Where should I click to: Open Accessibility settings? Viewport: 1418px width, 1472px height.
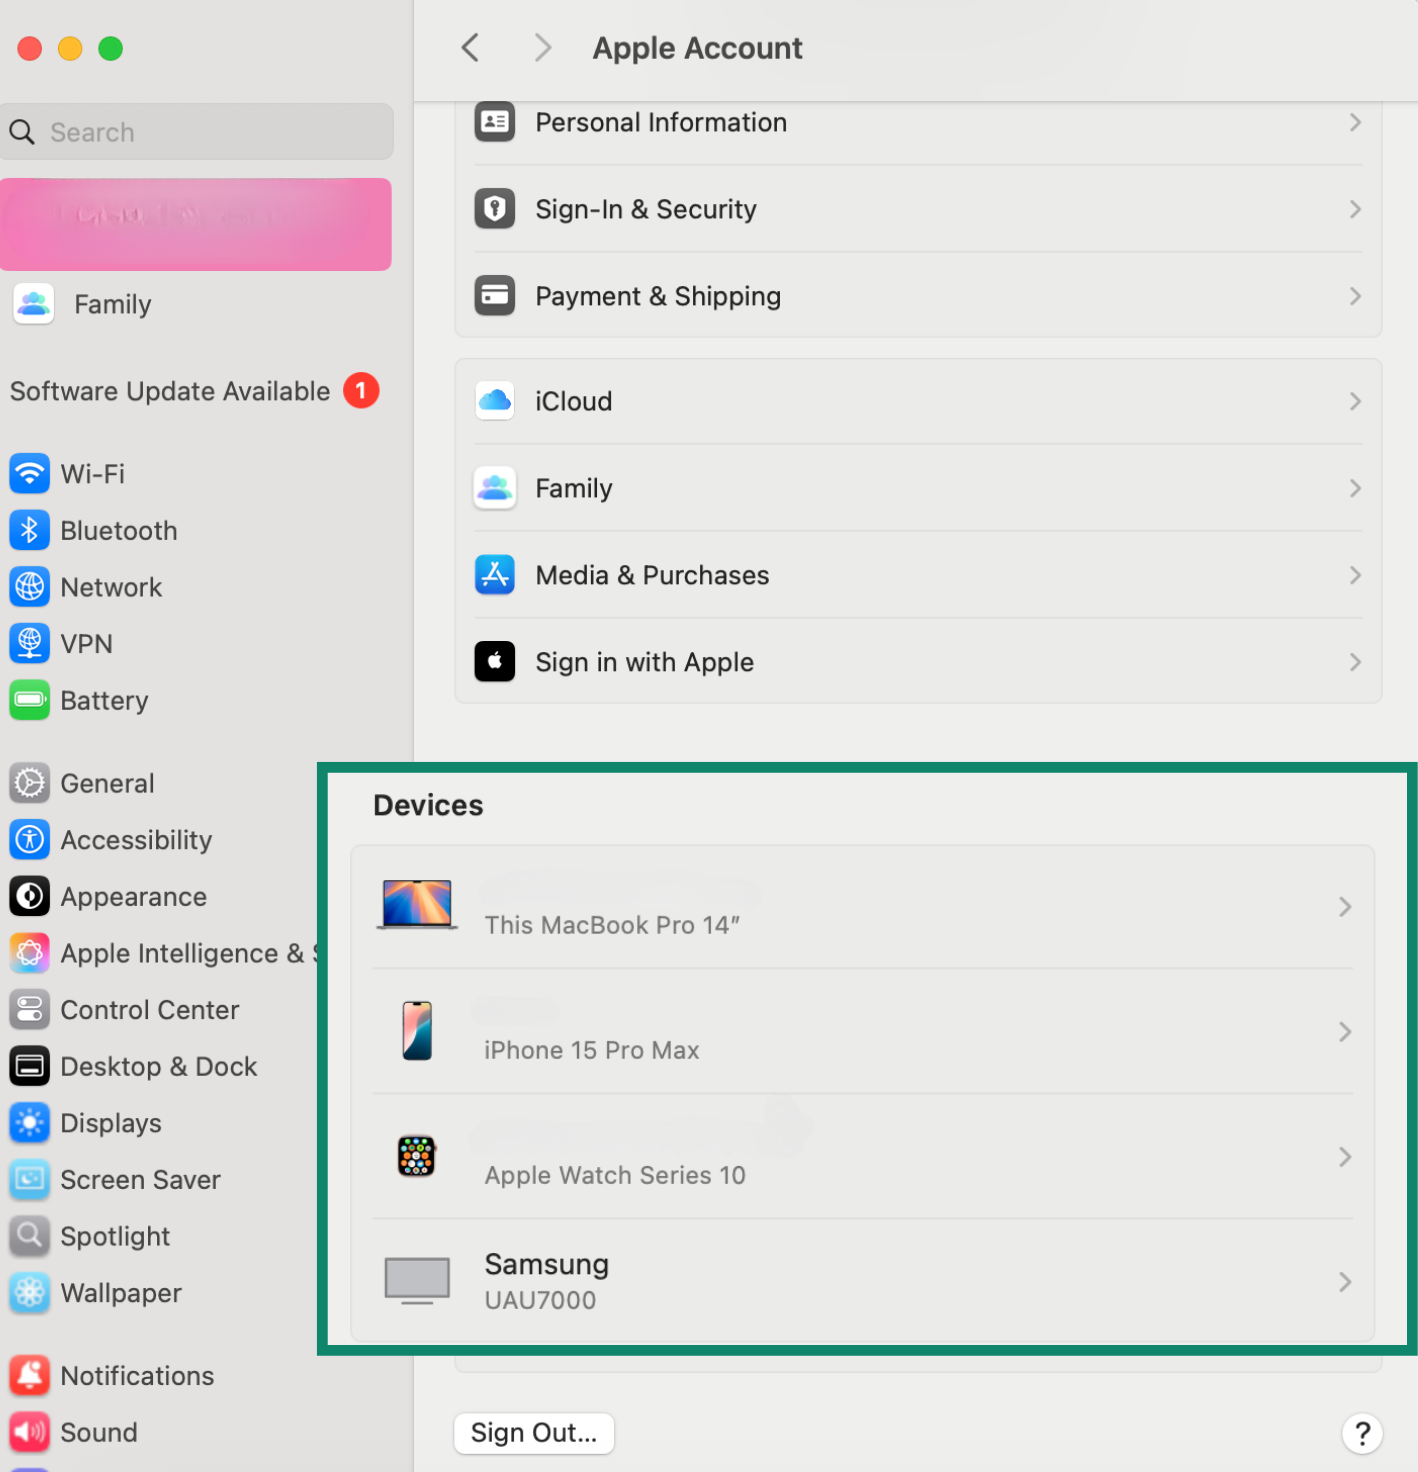click(136, 840)
